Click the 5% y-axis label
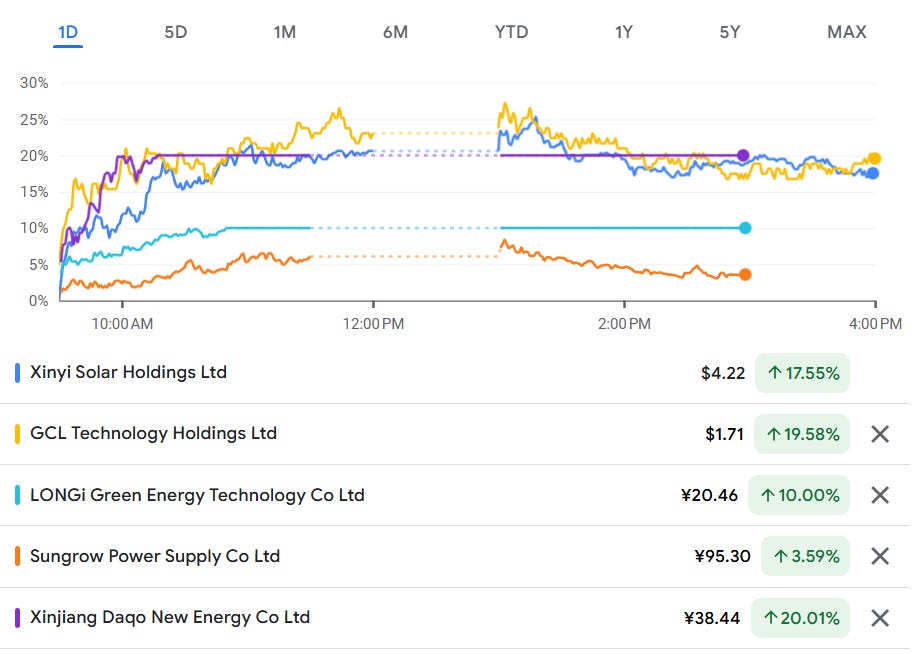This screenshot has height=654, width=915. tap(38, 265)
